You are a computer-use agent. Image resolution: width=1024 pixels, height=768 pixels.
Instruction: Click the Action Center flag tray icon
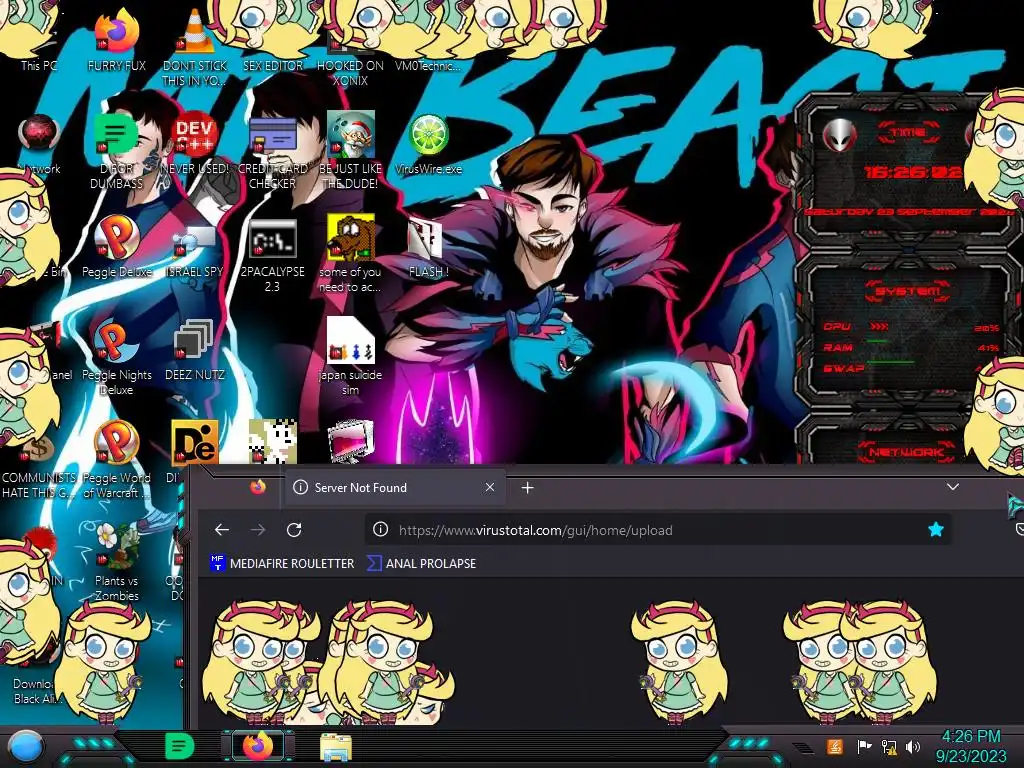point(864,746)
